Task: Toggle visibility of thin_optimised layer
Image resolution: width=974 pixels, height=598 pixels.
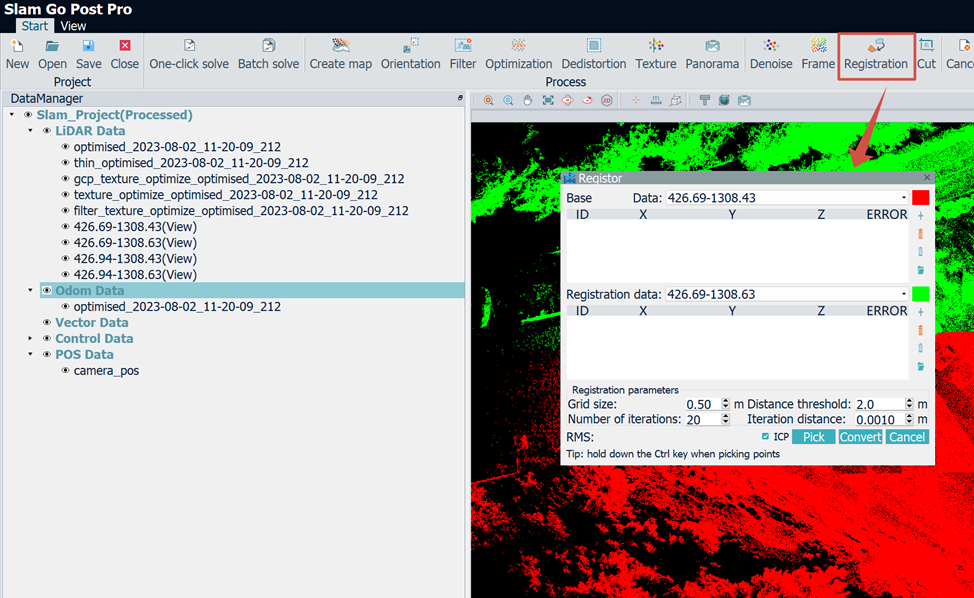Action: tap(65, 163)
